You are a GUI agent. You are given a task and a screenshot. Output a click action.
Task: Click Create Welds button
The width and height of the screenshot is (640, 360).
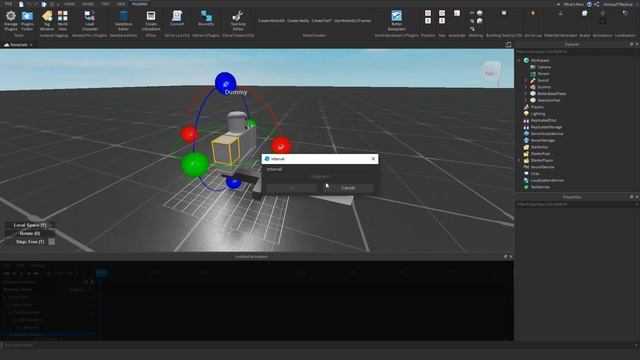[x=298, y=20]
